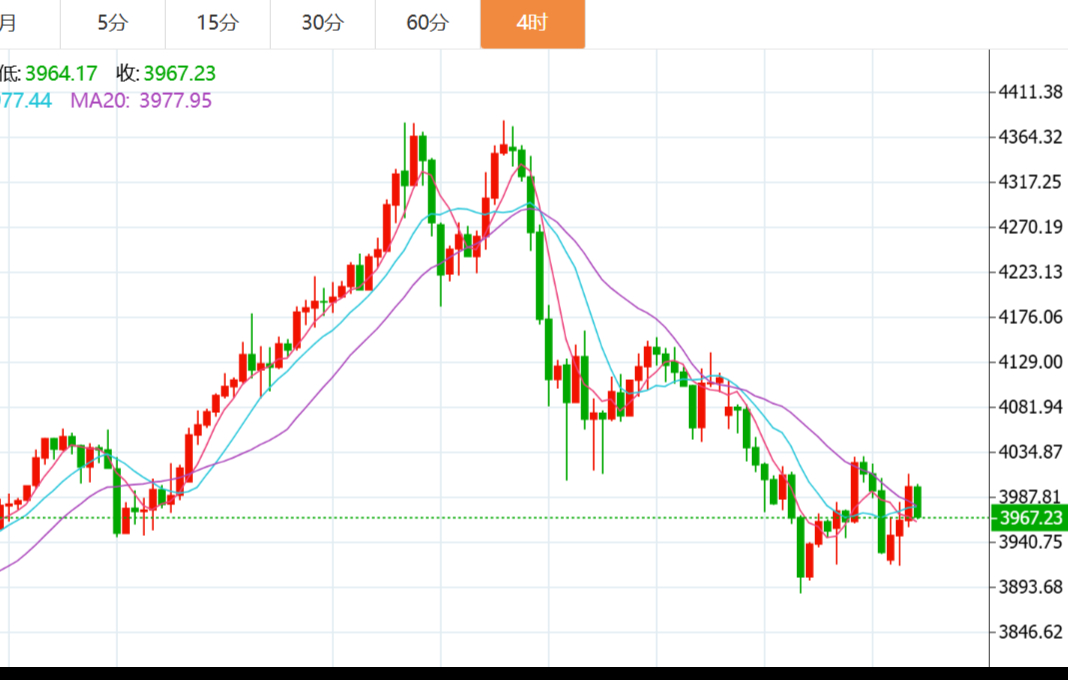
Task: Click the green current price tag on axis
Action: tap(1029, 517)
